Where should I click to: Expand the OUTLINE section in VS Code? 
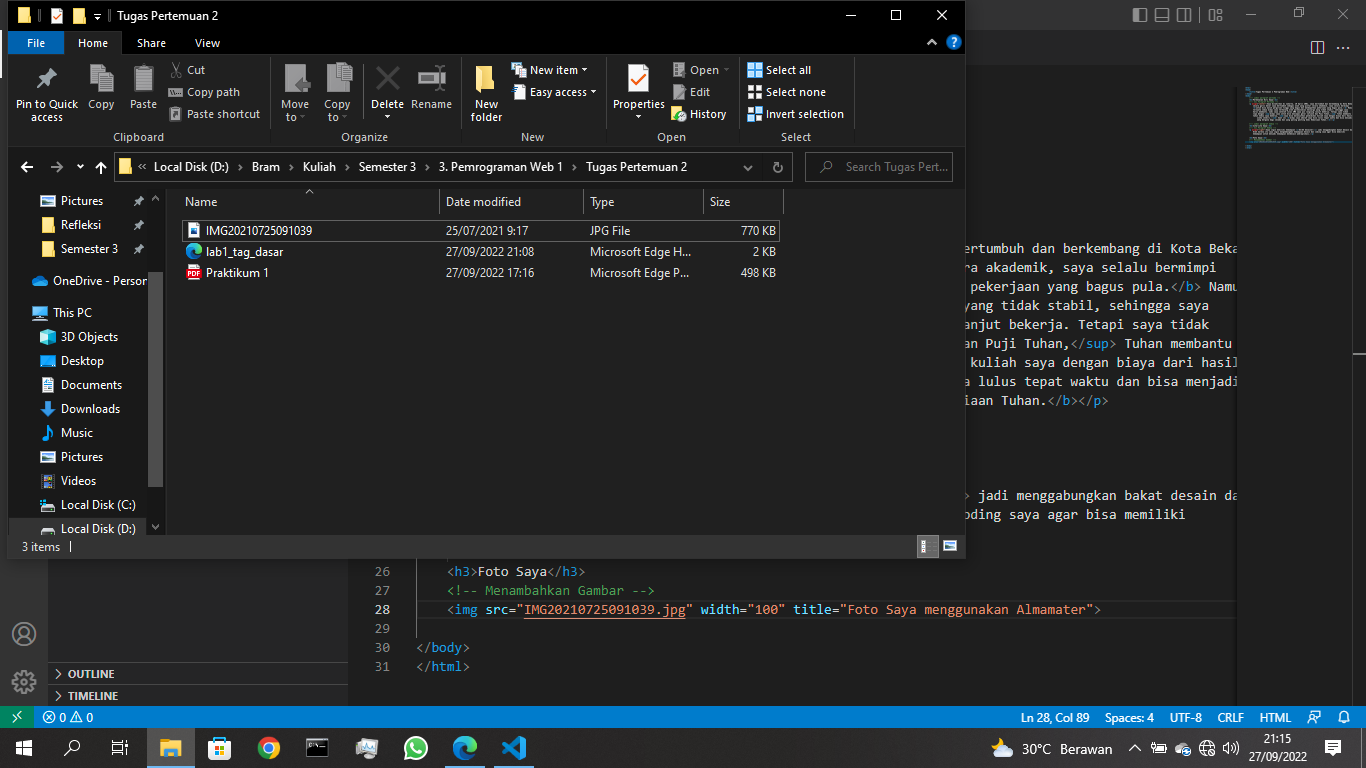[200, 674]
